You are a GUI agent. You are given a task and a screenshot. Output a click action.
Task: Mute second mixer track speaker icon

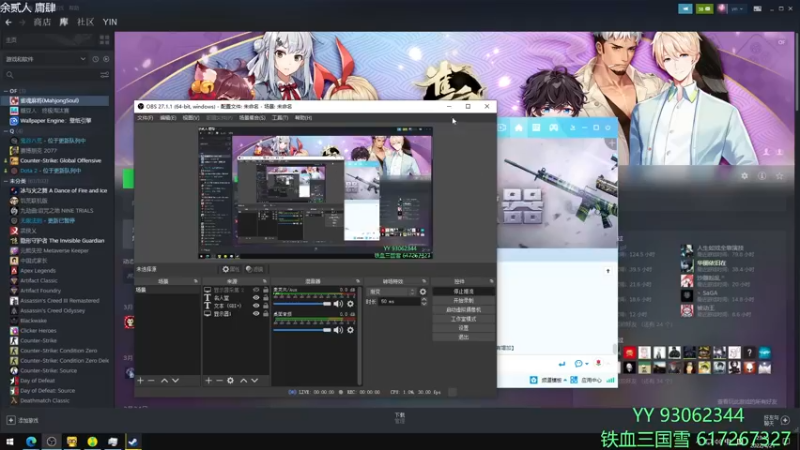point(338,330)
